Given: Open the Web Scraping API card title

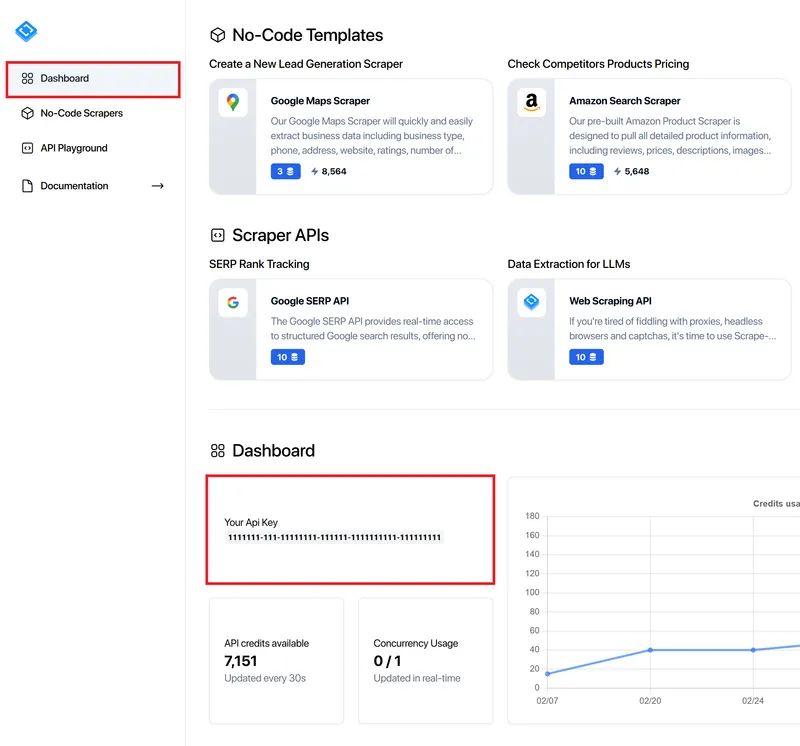Looking at the screenshot, I should click(x=610, y=301).
